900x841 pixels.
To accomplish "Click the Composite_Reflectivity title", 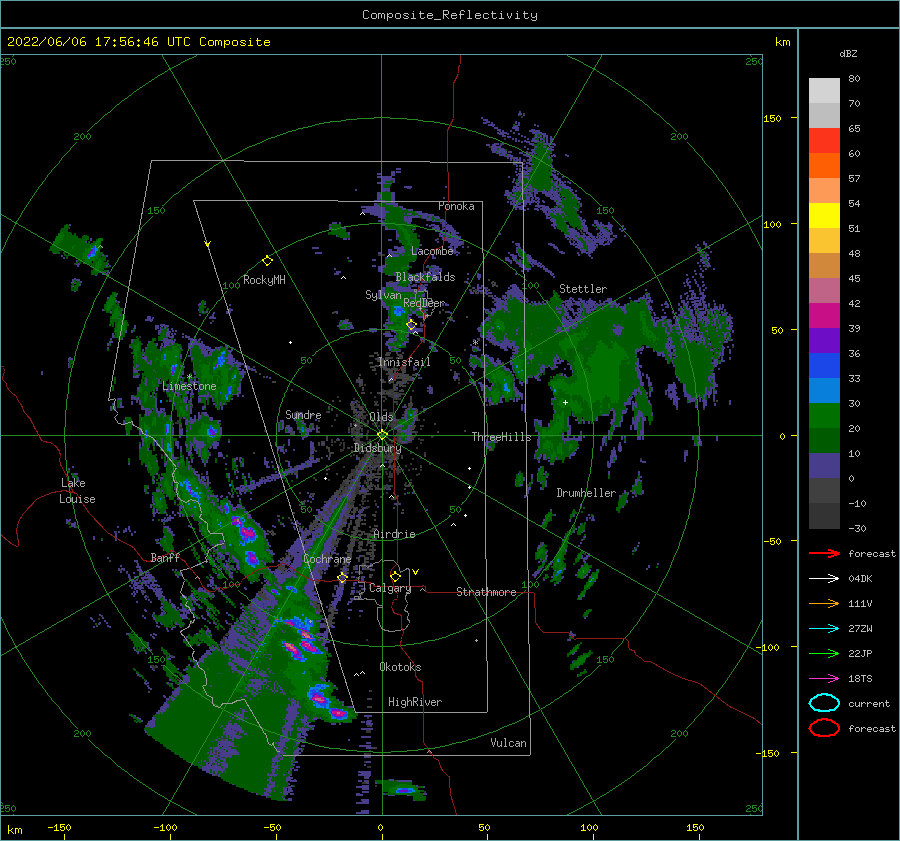I will coord(450,15).
